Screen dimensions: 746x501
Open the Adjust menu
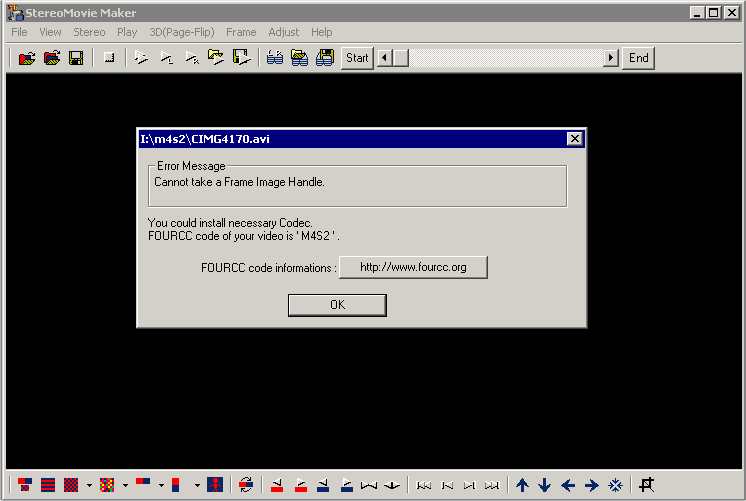click(284, 32)
